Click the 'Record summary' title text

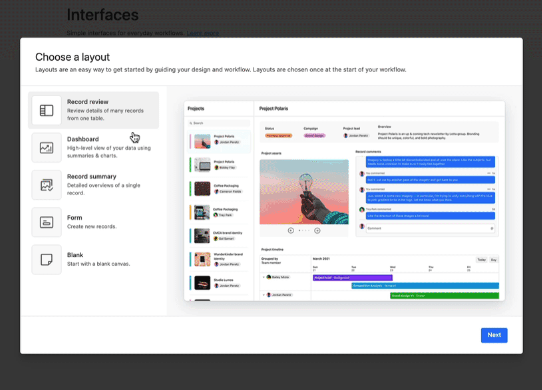(92, 176)
